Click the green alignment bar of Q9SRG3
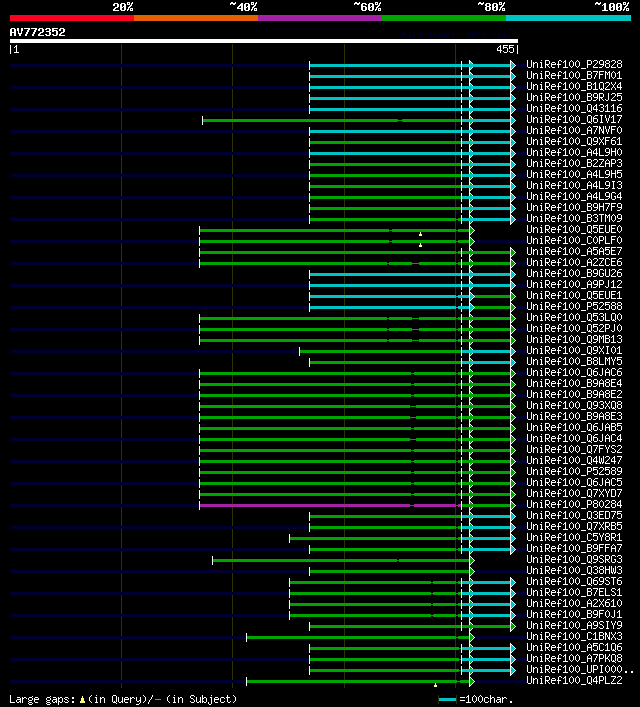Viewport: 640px width, 707px height. point(341,560)
